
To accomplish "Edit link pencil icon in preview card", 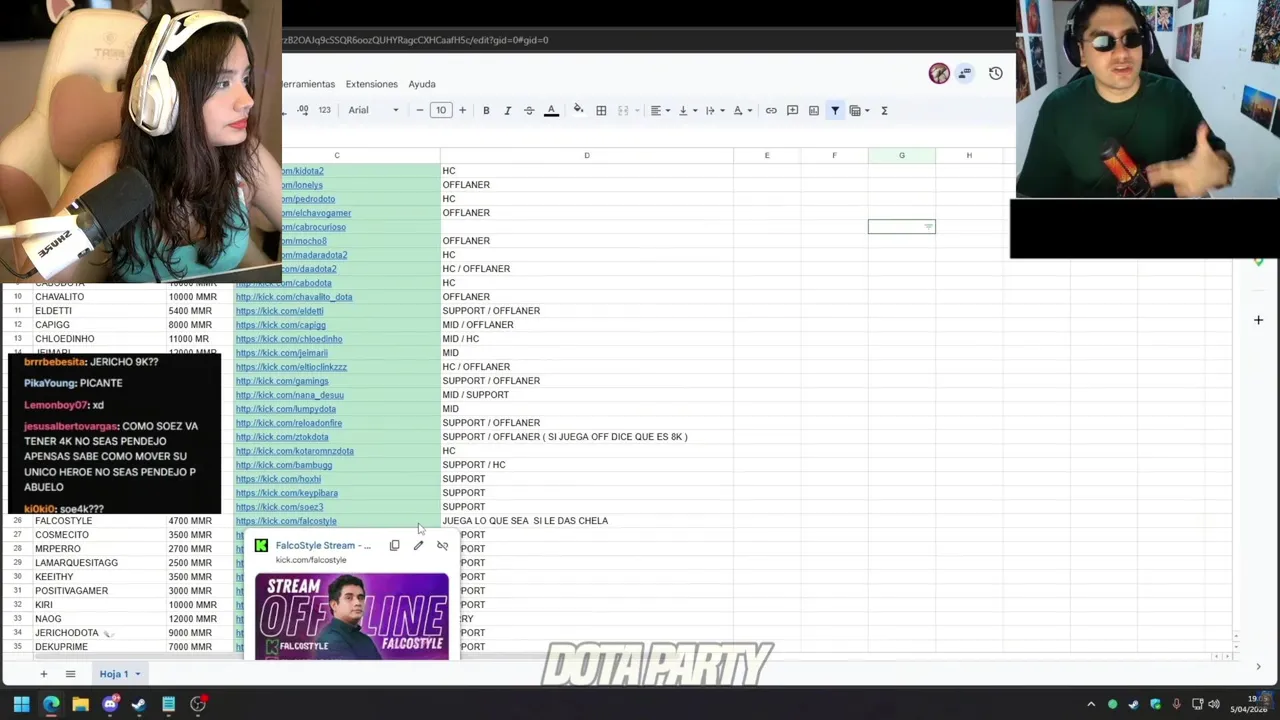I will [419, 546].
